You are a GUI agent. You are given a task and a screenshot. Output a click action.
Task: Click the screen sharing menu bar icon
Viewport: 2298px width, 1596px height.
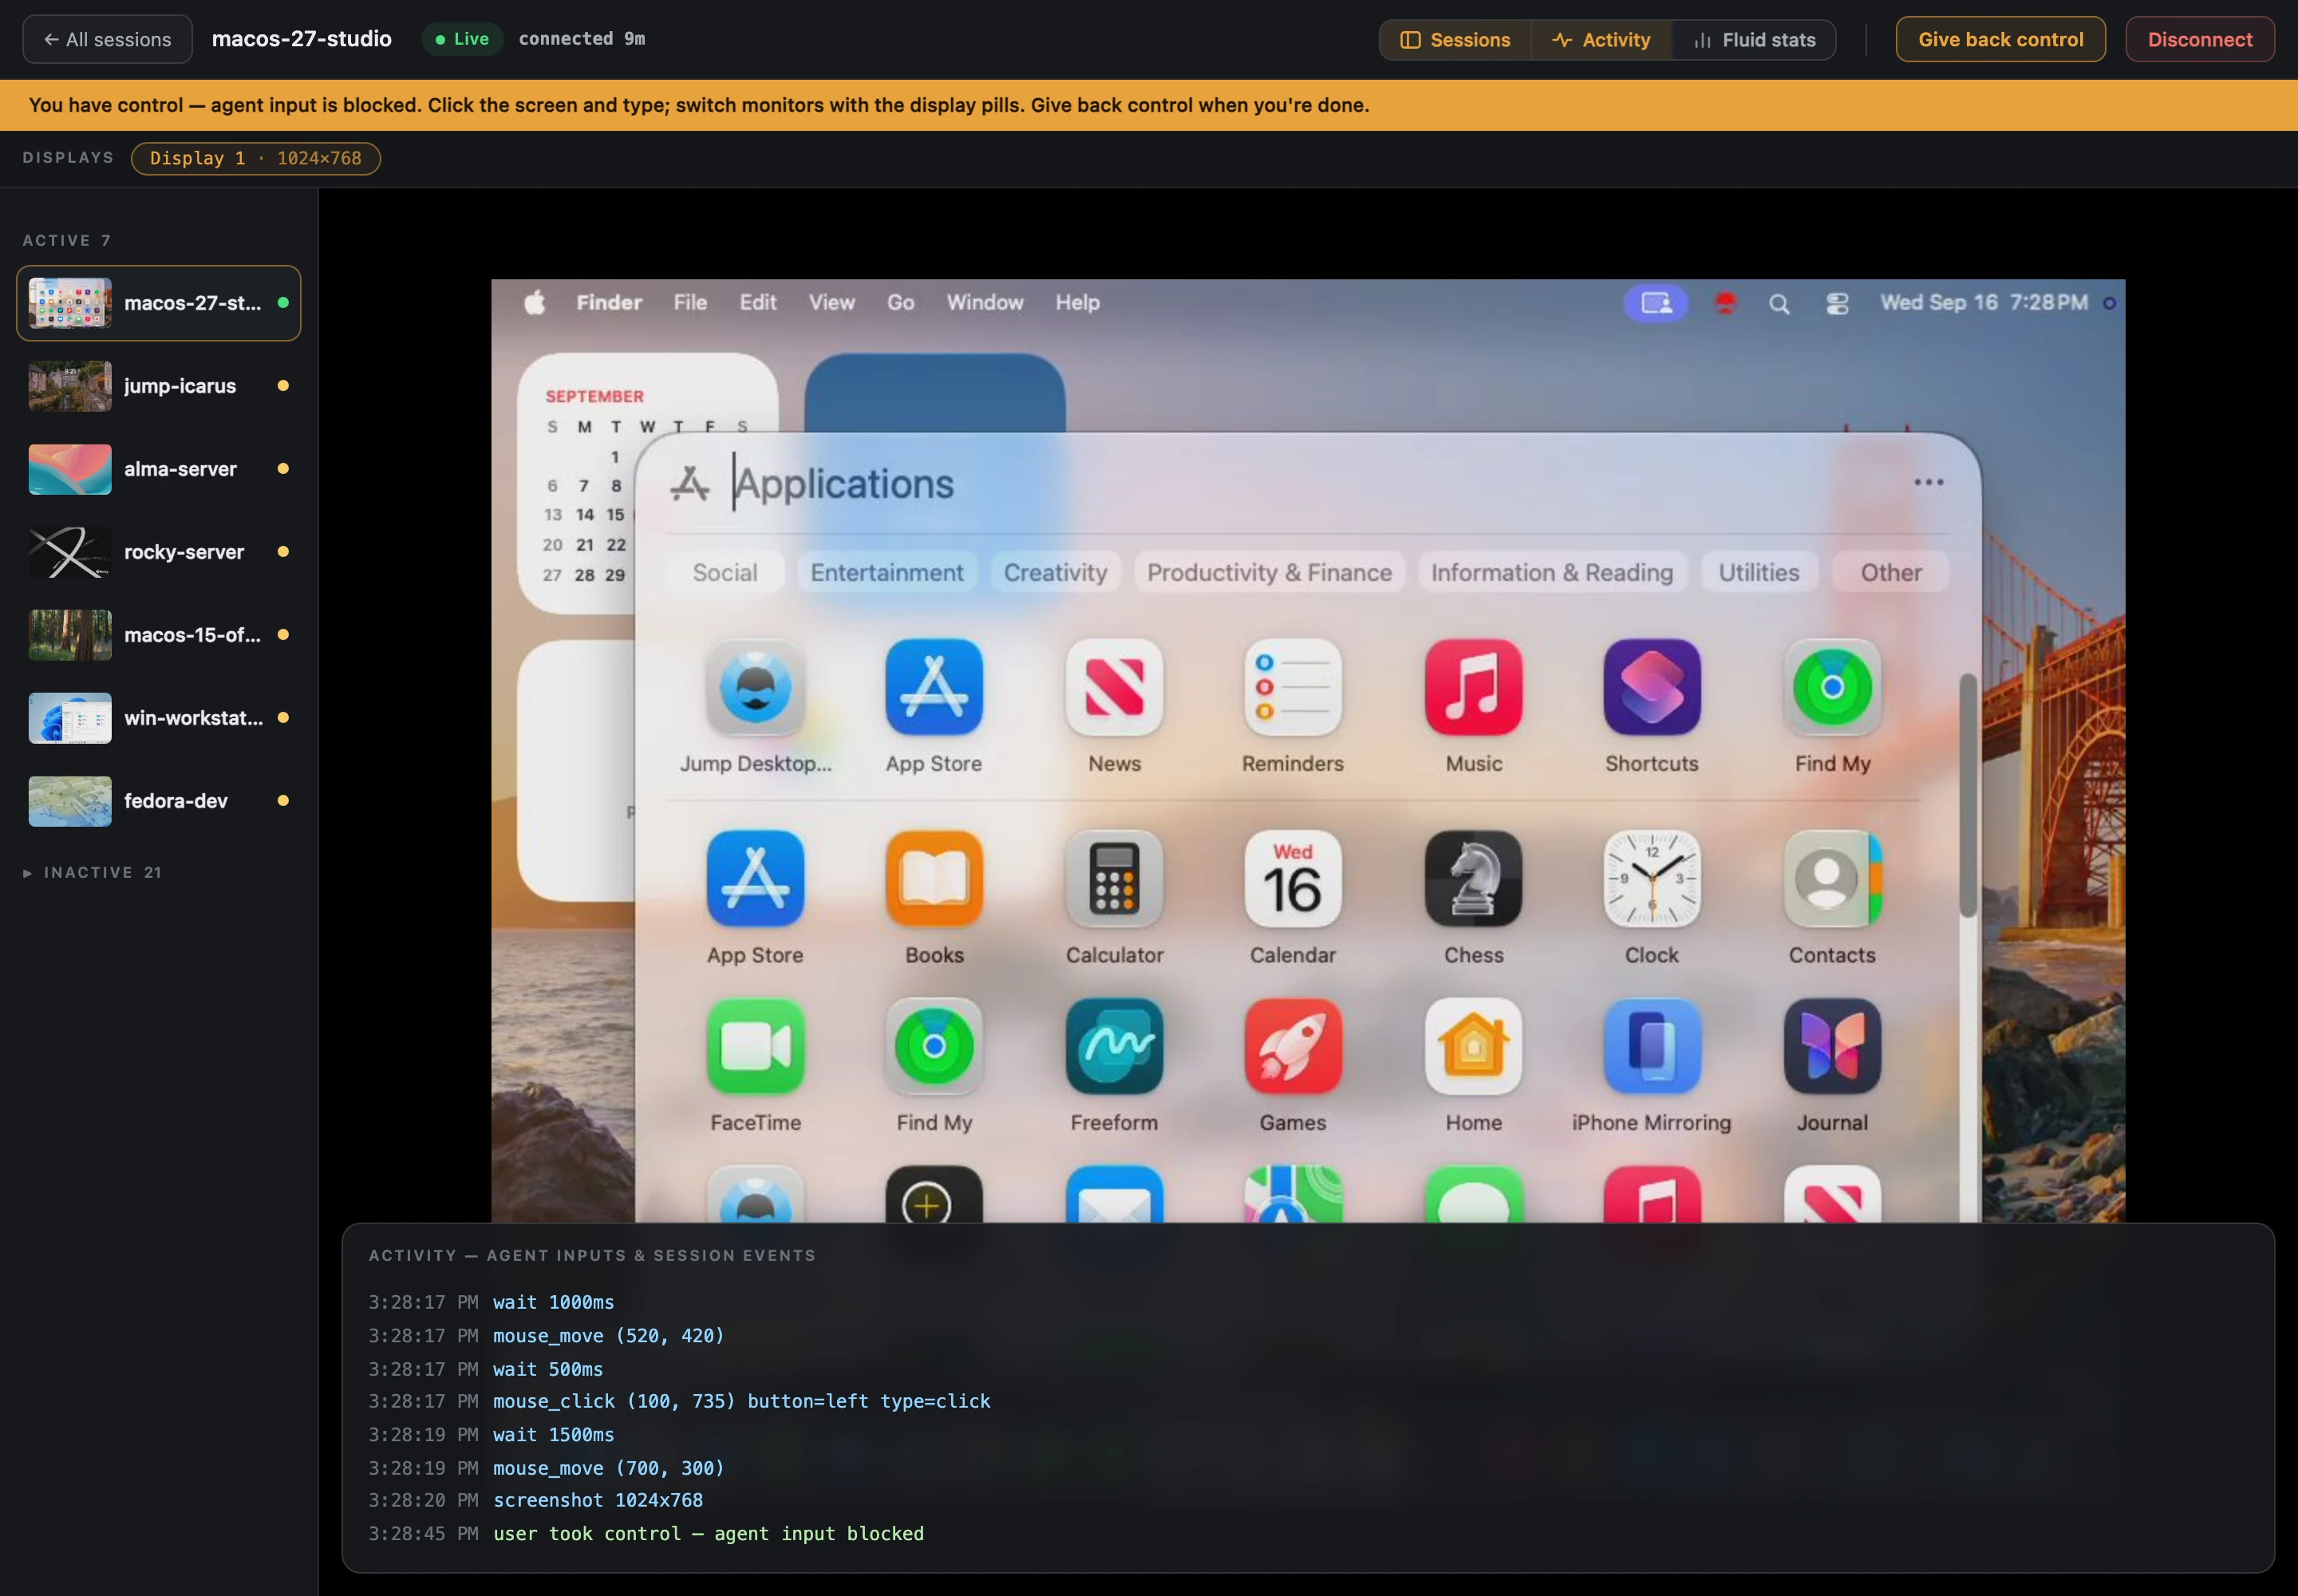click(x=1656, y=303)
